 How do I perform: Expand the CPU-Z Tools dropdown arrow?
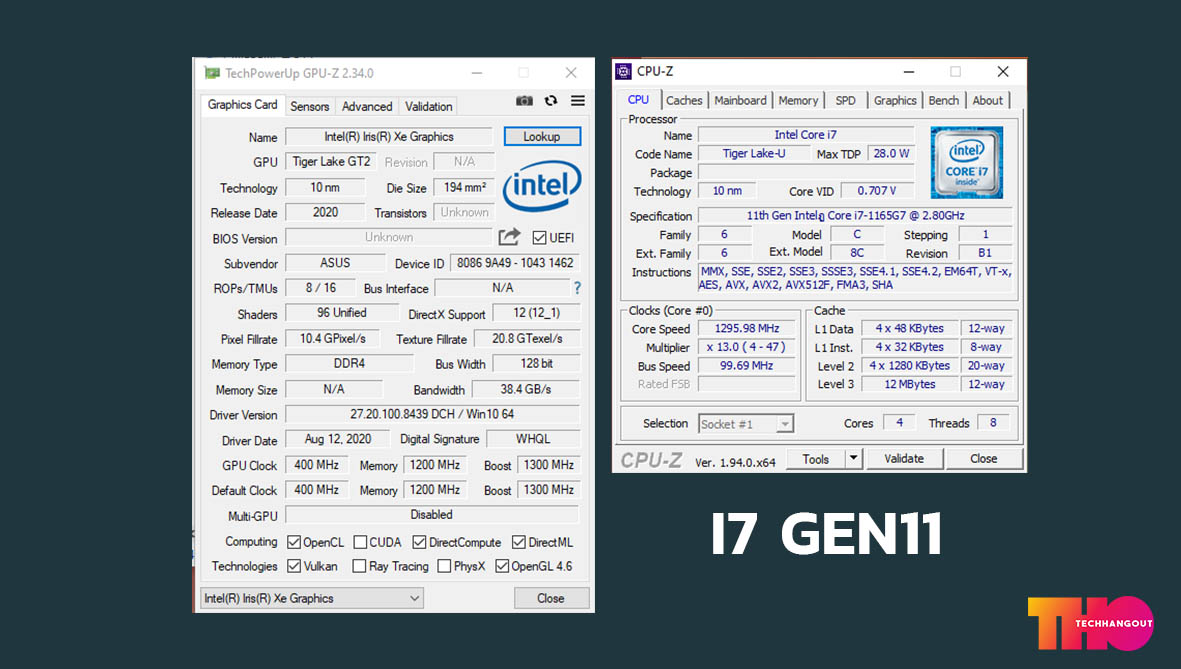[x=853, y=458]
